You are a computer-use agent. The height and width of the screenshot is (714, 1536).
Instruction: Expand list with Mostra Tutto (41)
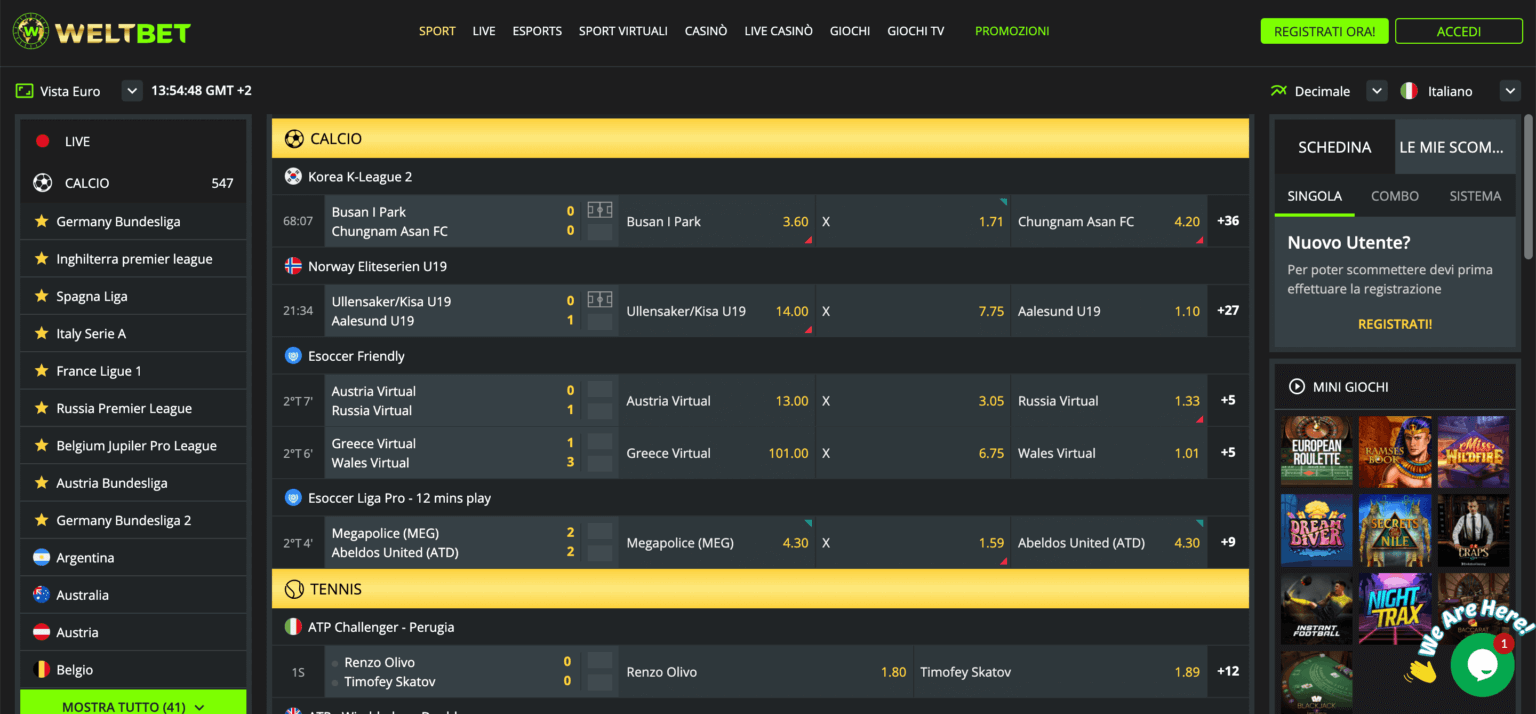133,702
